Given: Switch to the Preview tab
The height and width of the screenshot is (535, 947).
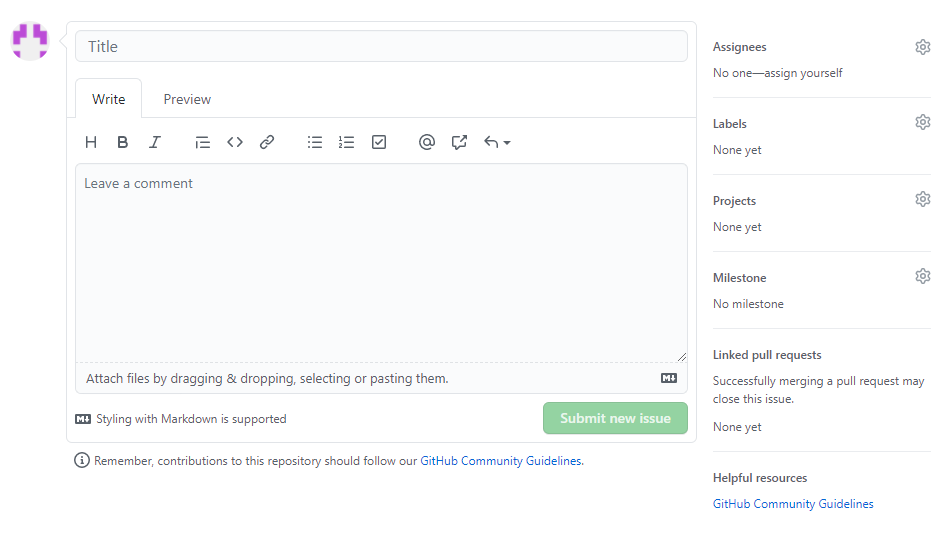Looking at the screenshot, I should point(187,99).
